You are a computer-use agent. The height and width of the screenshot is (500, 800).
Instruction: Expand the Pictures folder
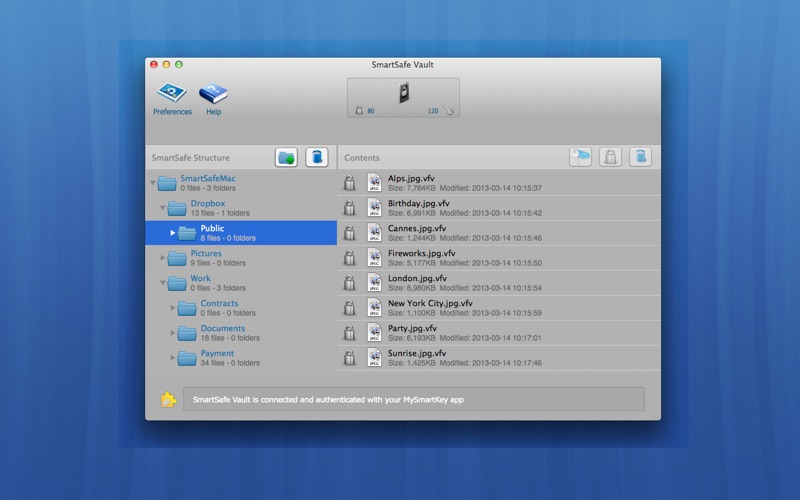[x=163, y=258]
